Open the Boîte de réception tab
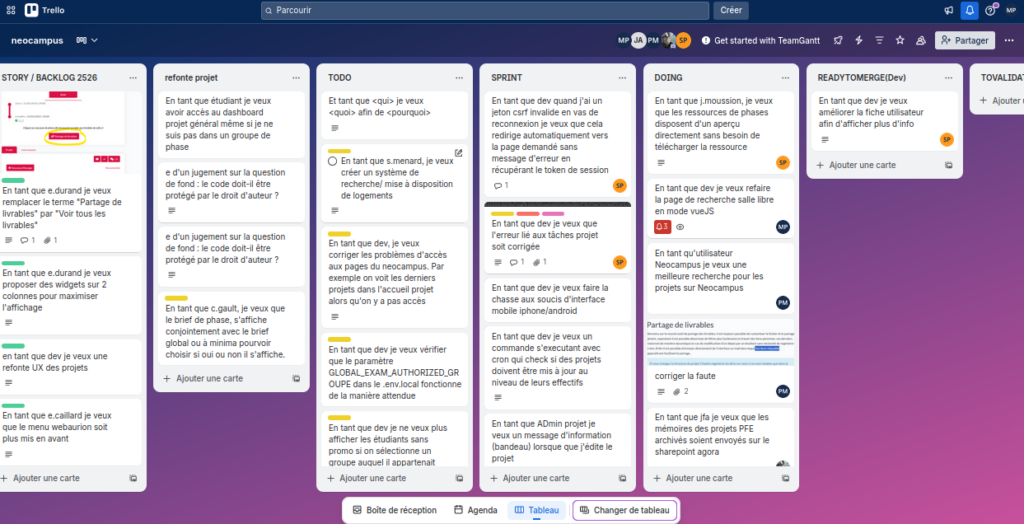1024x524 pixels. pyautogui.click(x=394, y=510)
